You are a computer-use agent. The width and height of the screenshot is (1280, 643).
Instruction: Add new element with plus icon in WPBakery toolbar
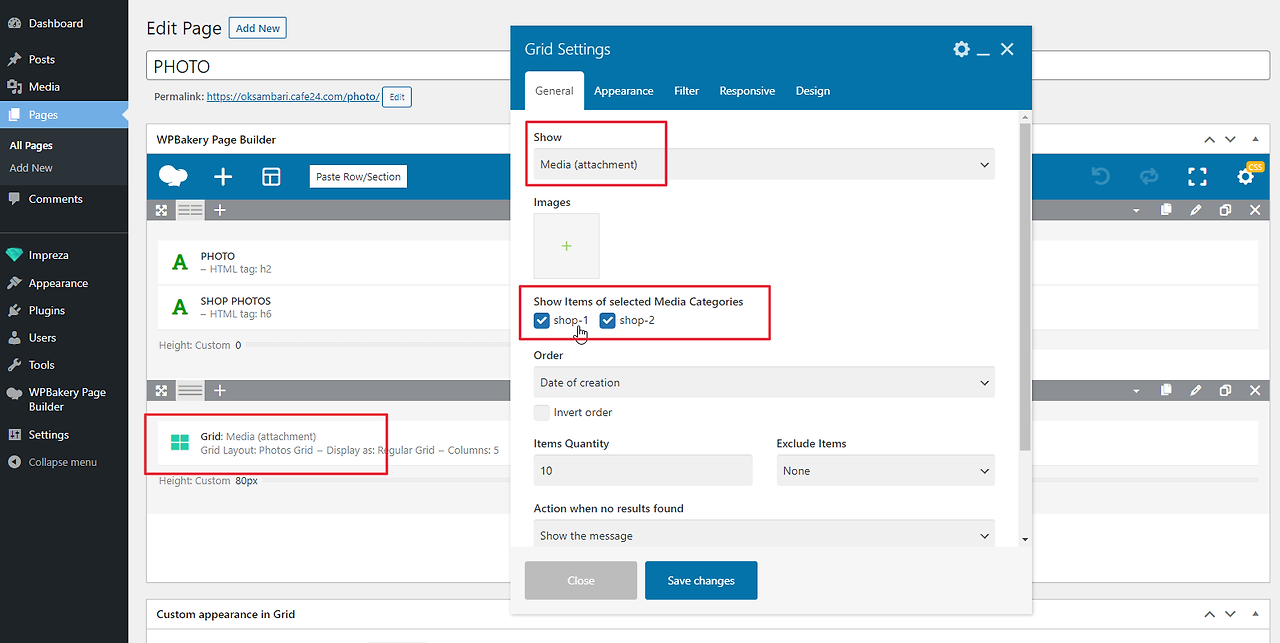pyautogui.click(x=223, y=177)
